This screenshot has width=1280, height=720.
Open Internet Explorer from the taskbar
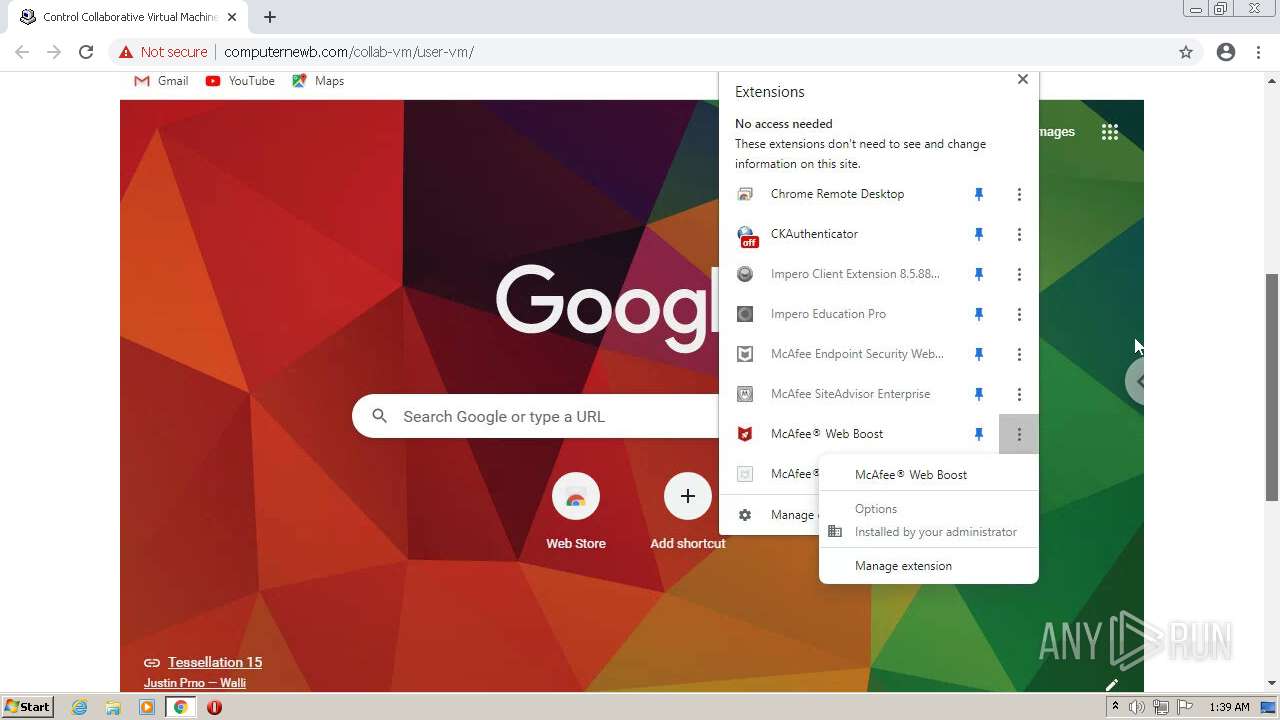click(x=79, y=707)
